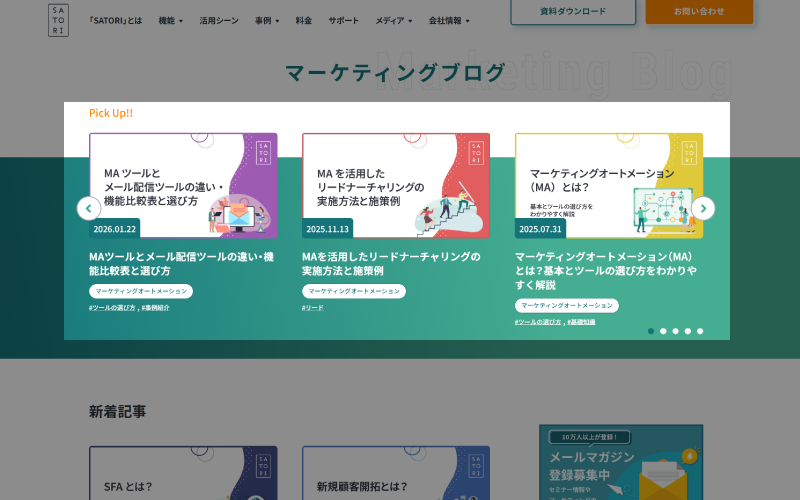Open thumbnail MAを活用したリードナーチャリング
800x500 pixels.
point(396,186)
